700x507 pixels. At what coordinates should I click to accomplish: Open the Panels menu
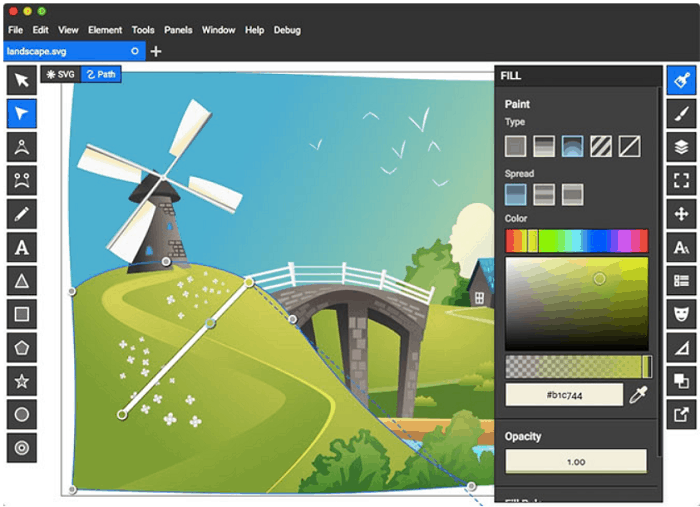[178, 30]
